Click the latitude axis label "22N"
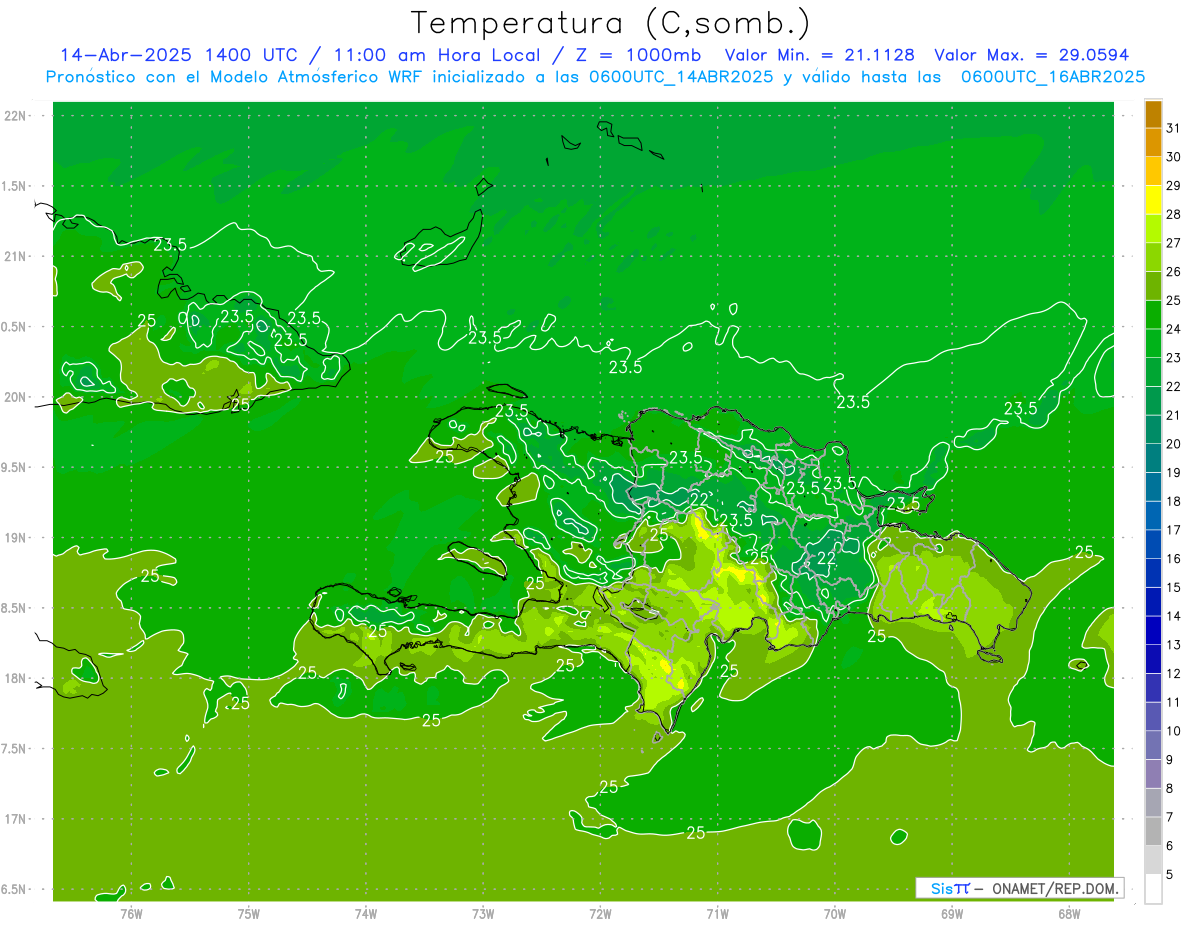Image resolution: width=1200 pixels, height=927 pixels. click(x=16, y=116)
